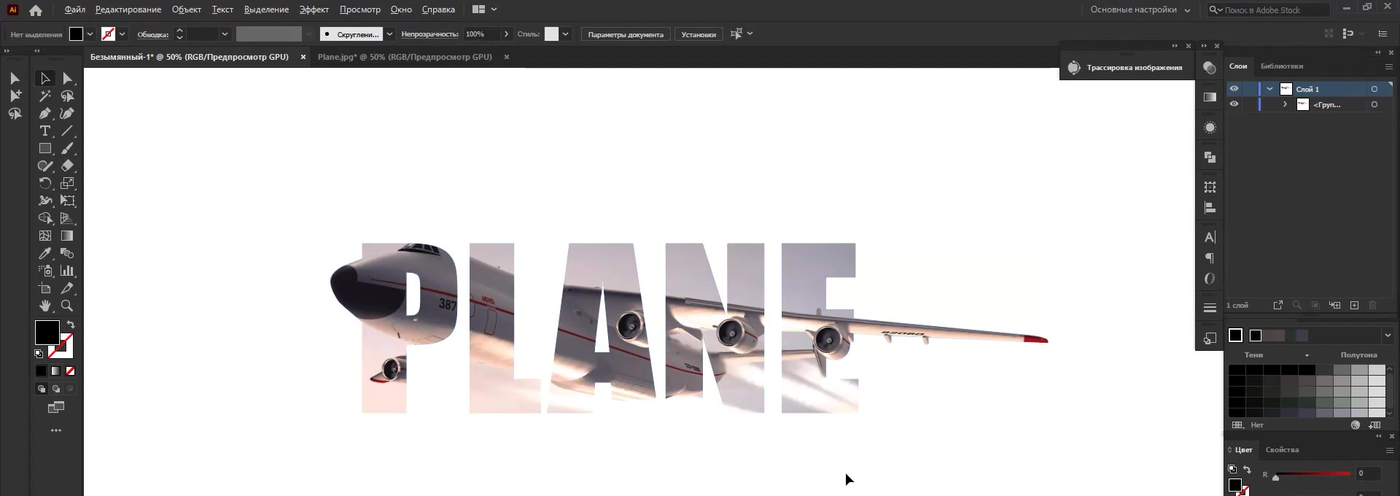
Task: Select the Line Segment tool
Action: pos(67,131)
